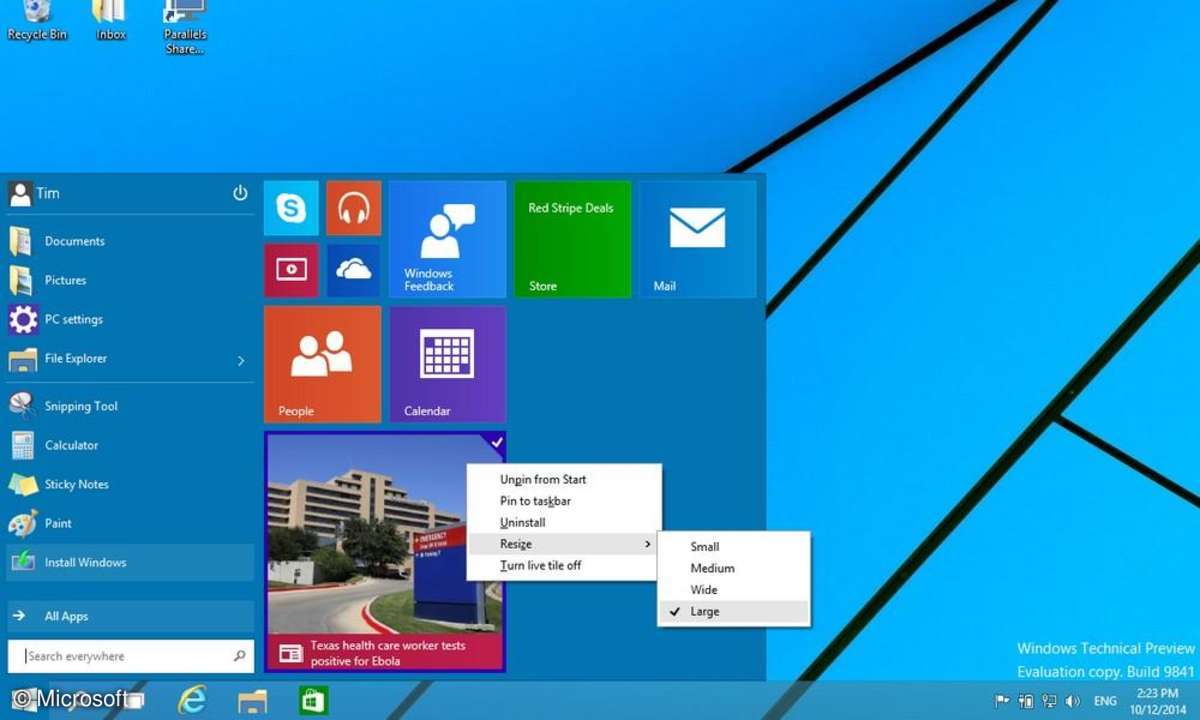
Task: Click the search magnifier icon
Action: click(x=239, y=656)
